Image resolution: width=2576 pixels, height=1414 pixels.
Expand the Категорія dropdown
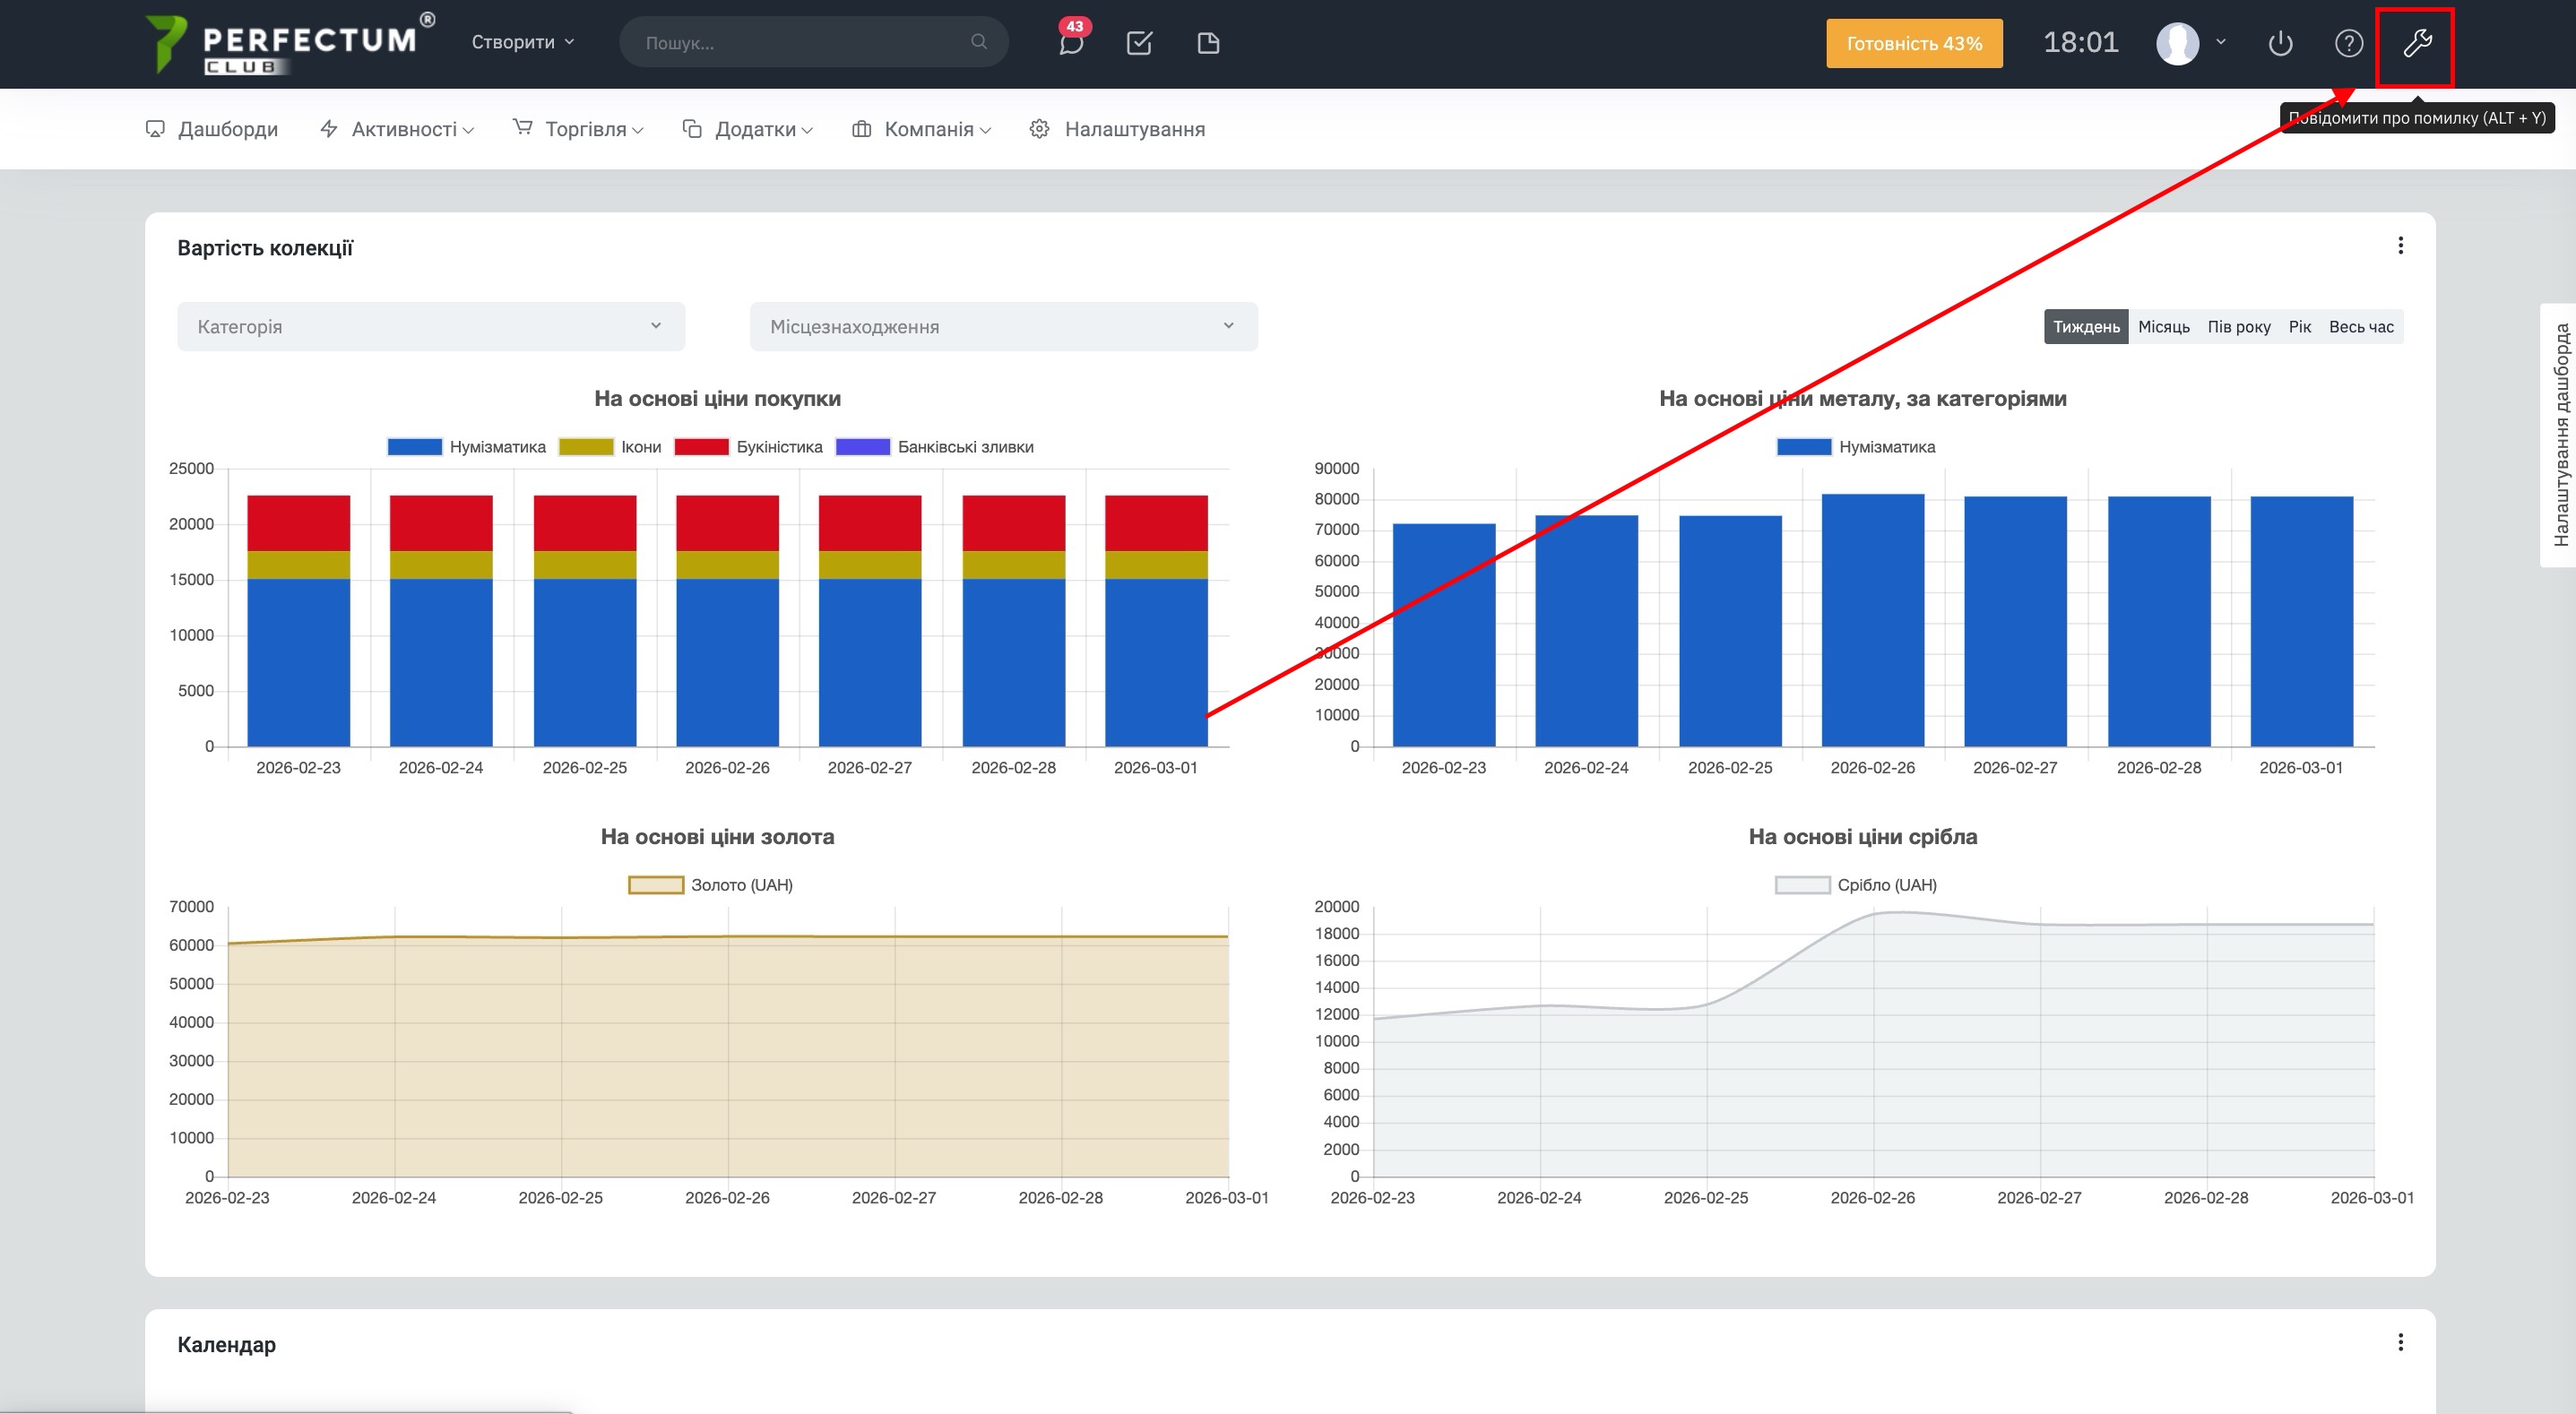(431, 327)
